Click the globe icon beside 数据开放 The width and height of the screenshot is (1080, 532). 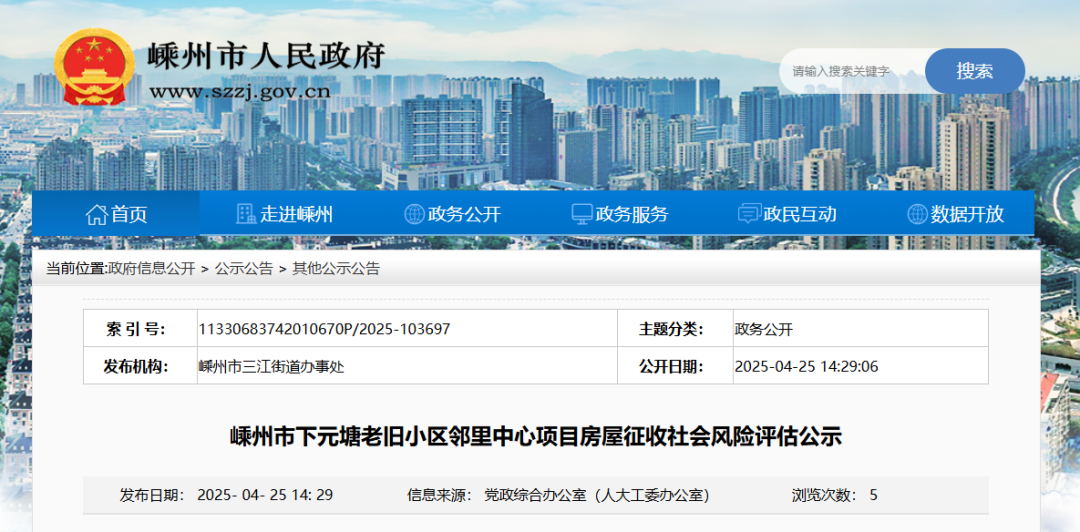coord(916,214)
